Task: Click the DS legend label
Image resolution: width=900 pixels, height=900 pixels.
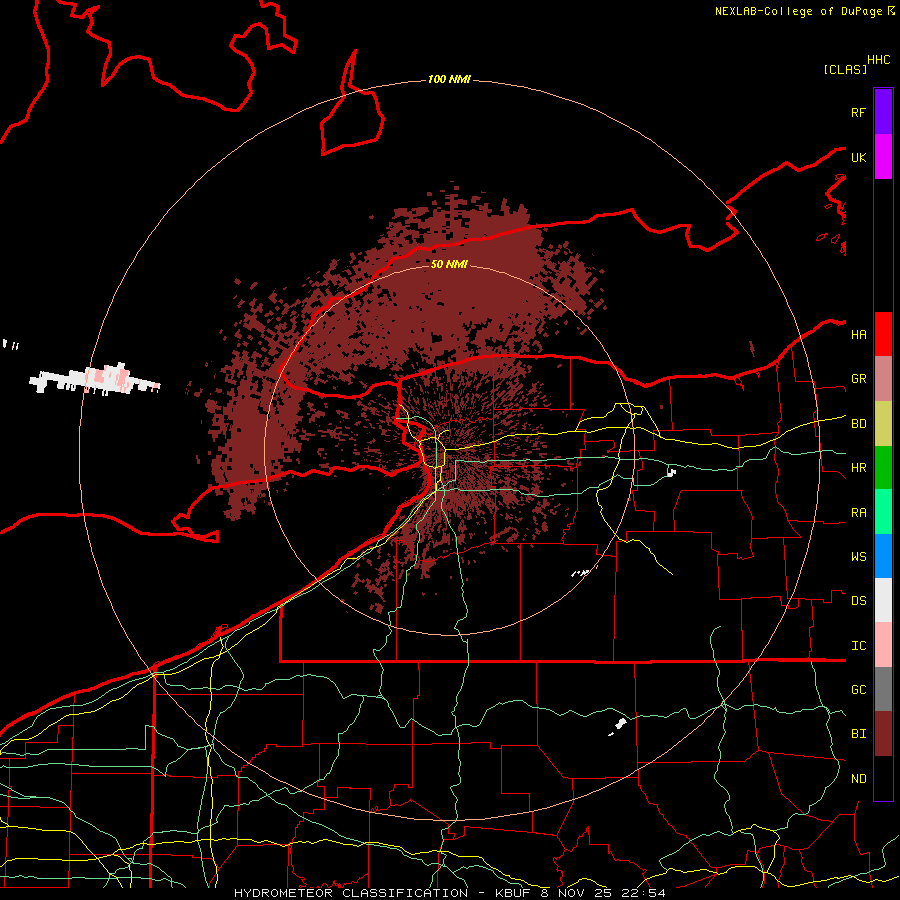Action: pos(858,600)
